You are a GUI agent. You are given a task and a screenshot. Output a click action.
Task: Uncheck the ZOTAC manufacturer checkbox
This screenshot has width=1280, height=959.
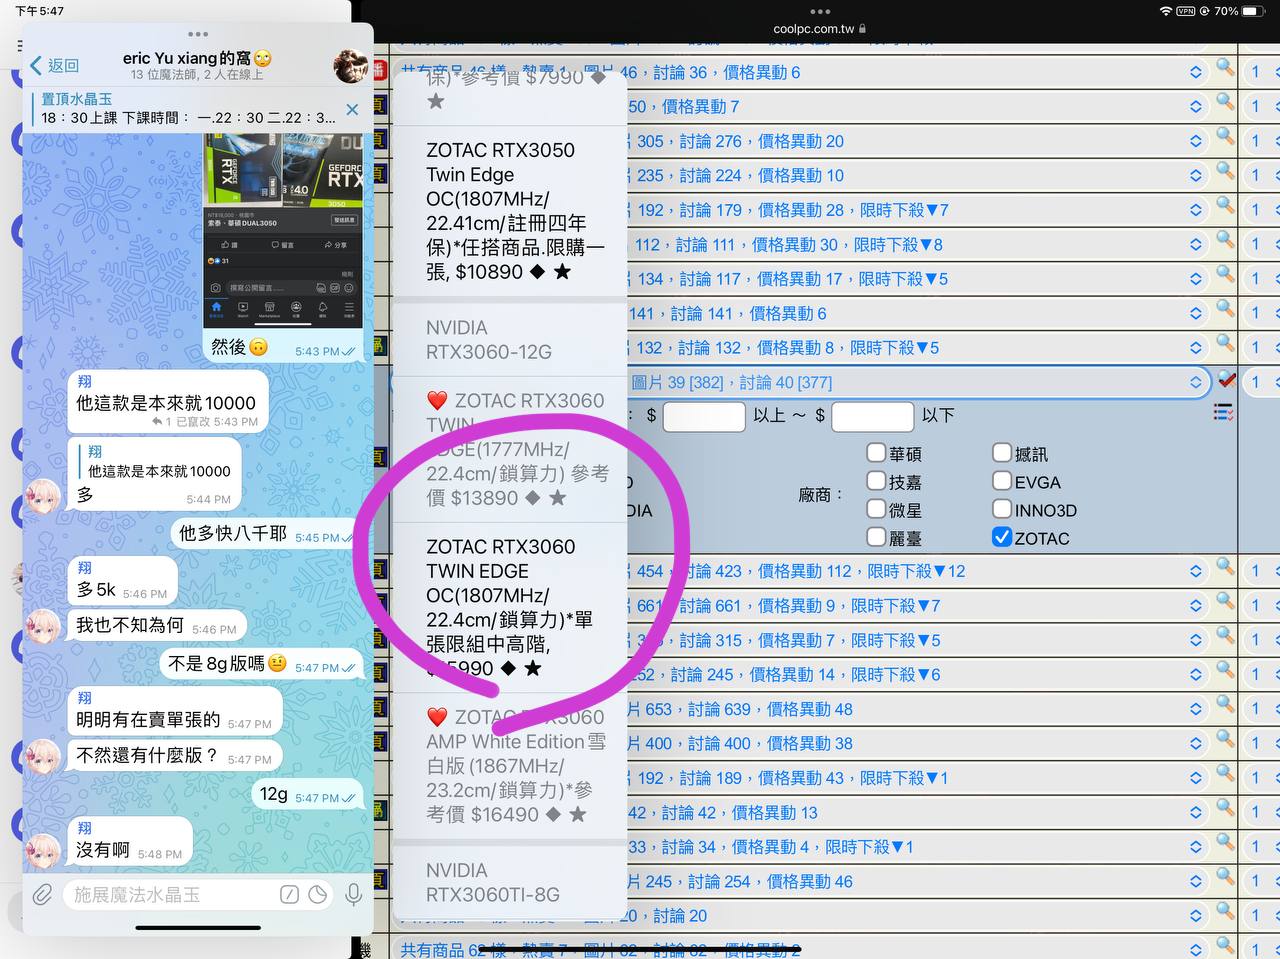coord(1002,537)
